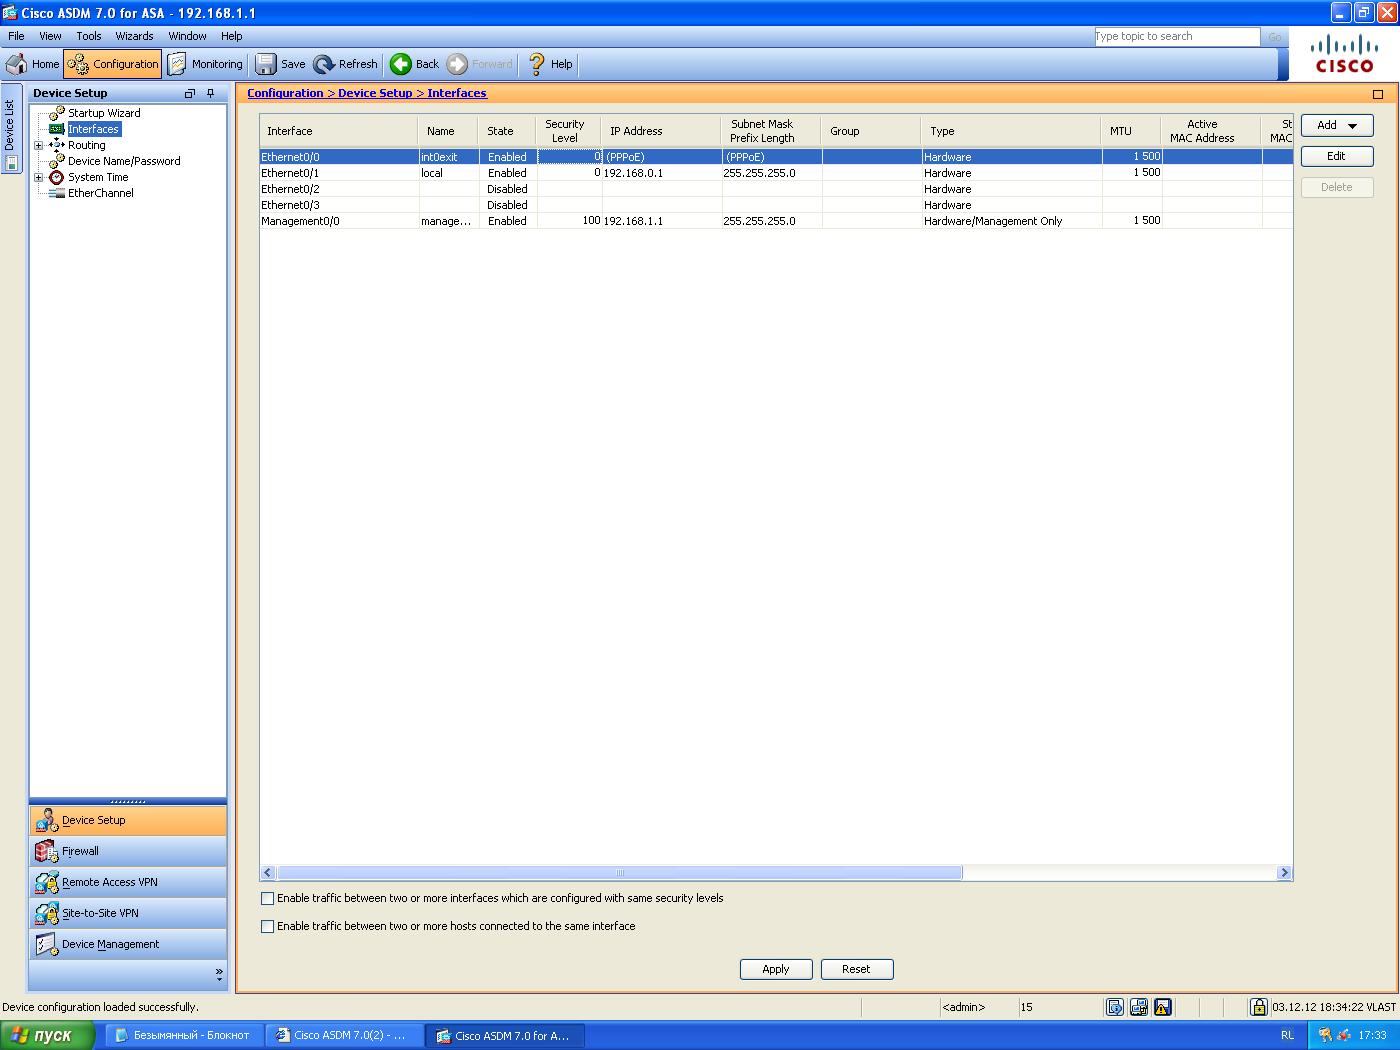Click the horizontal scrollbar thumb
Viewport: 1400px width, 1050px height.
pyautogui.click(x=619, y=873)
